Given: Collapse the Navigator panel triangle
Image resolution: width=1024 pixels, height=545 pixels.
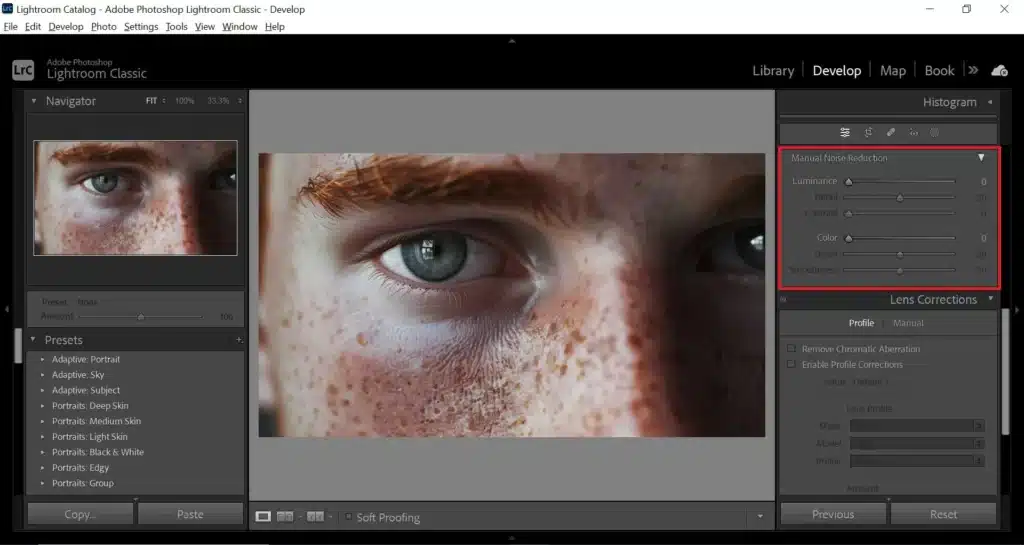Looking at the screenshot, I should tap(34, 101).
